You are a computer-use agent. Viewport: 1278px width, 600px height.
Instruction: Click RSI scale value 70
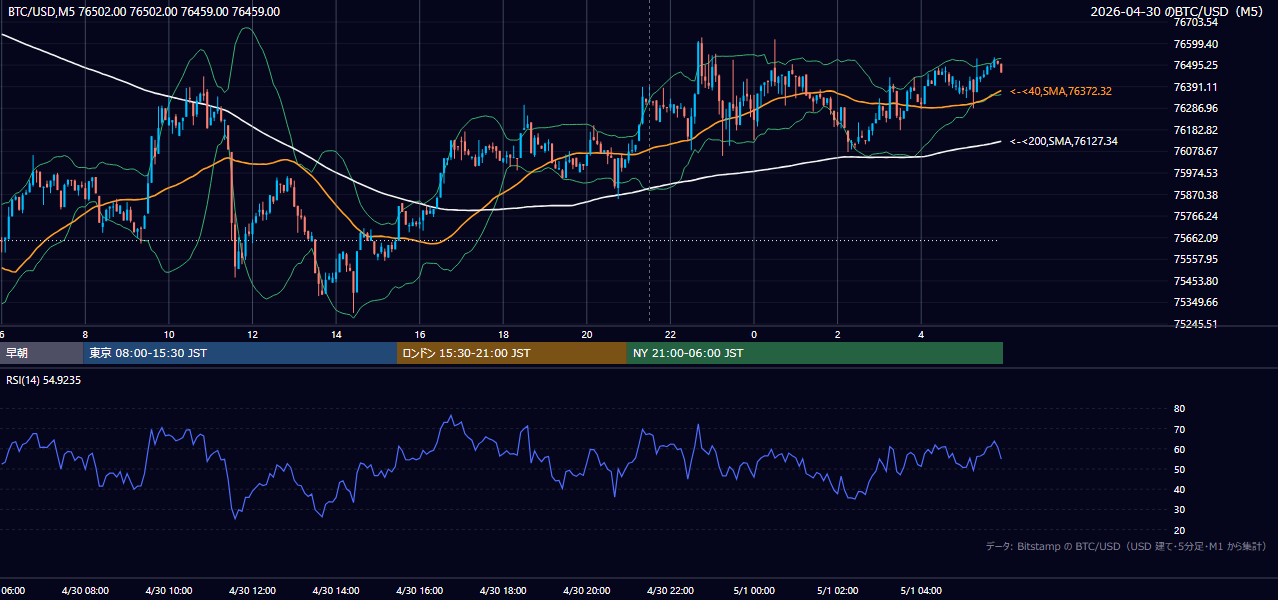[1179, 429]
